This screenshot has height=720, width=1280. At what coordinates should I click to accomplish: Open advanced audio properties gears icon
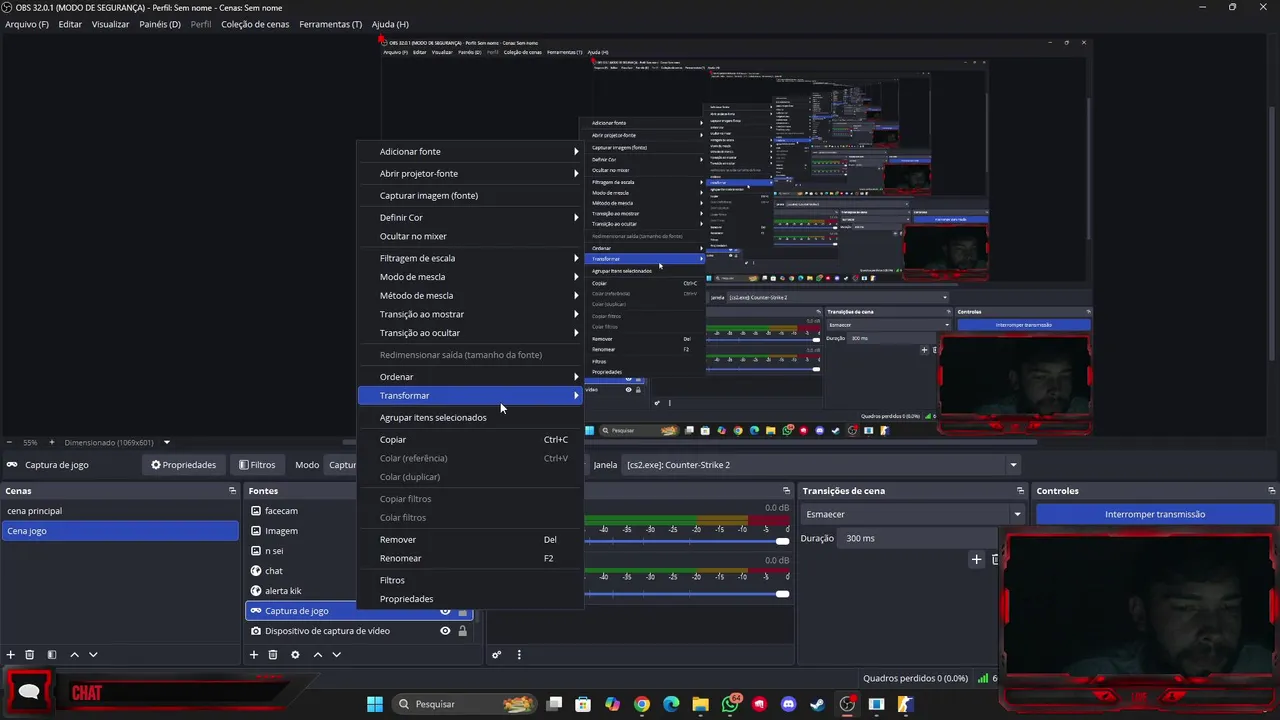click(x=496, y=655)
